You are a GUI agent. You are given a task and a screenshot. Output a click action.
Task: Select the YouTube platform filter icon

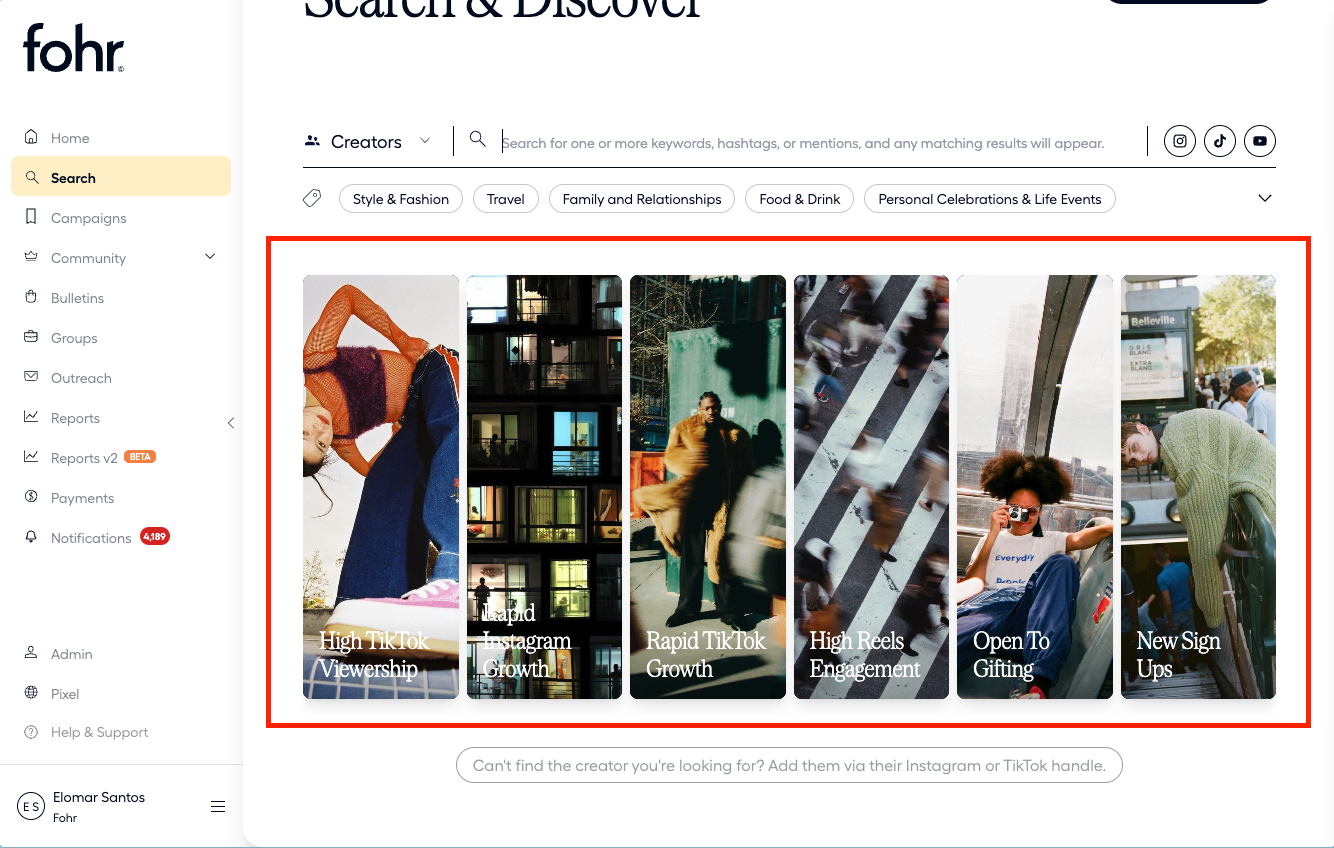point(1260,141)
